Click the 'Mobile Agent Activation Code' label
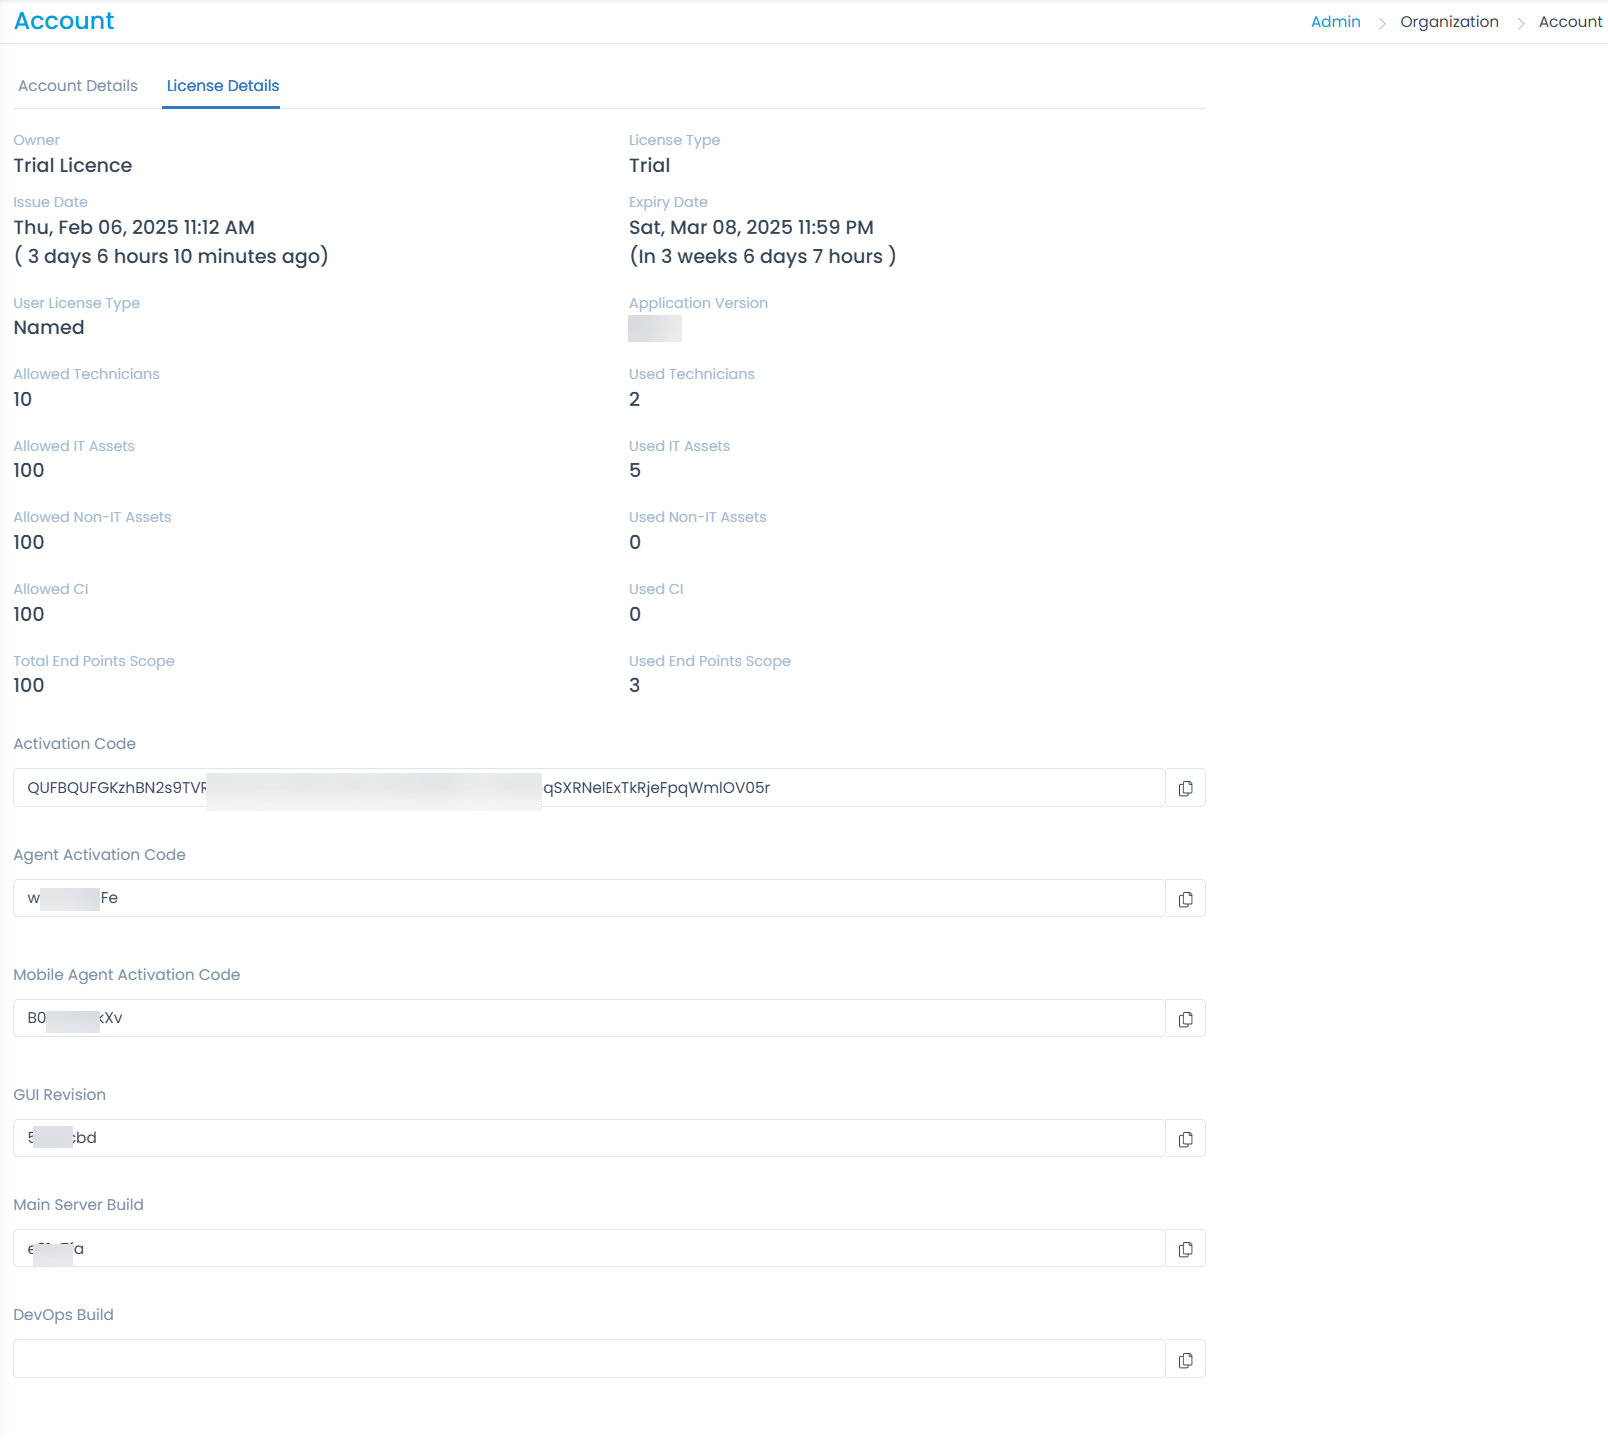The height and width of the screenshot is (1440, 1608). tap(127, 975)
